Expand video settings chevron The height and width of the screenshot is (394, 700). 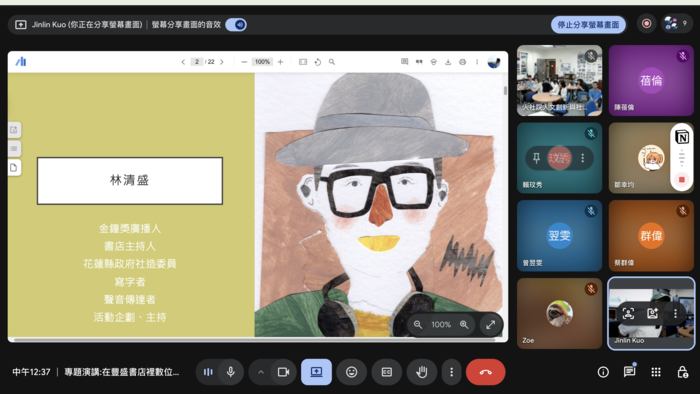261,372
